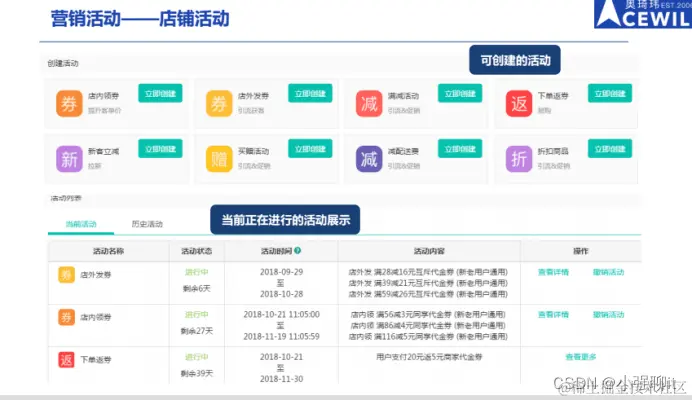Click the purple 减 icon for 减配送费
Viewport: 692px width, 401px height.
coord(369,159)
